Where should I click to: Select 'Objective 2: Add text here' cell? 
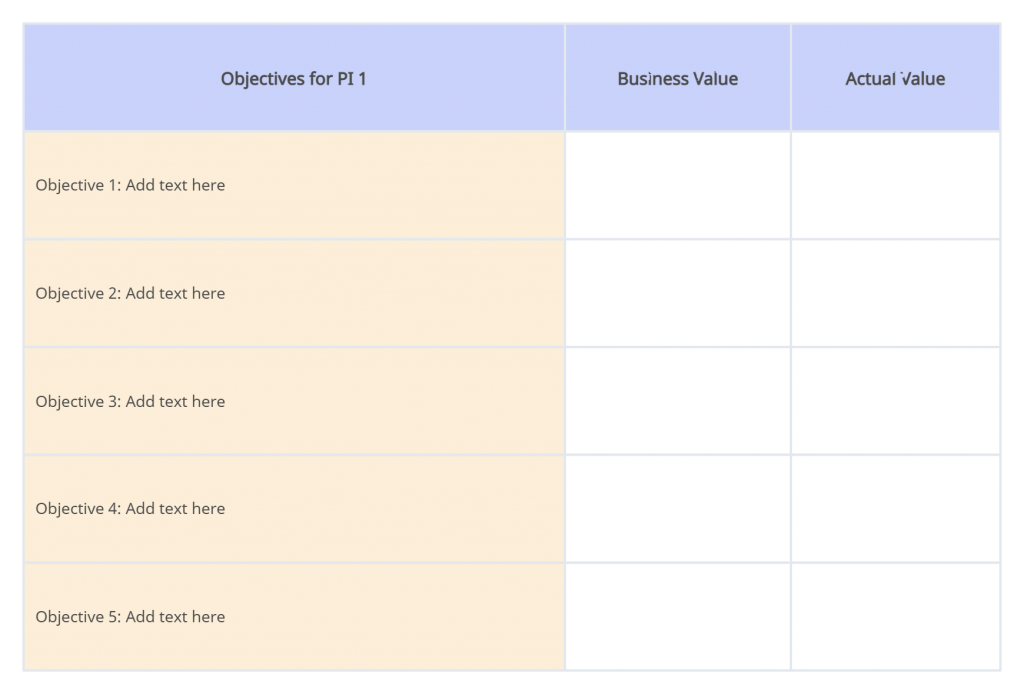click(x=294, y=293)
